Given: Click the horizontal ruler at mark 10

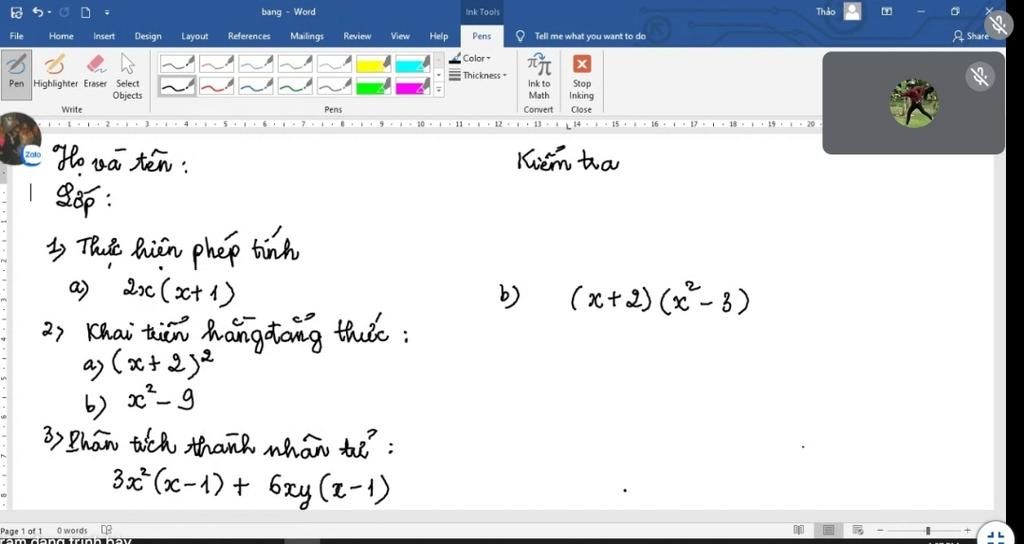Looking at the screenshot, I should (421, 123).
